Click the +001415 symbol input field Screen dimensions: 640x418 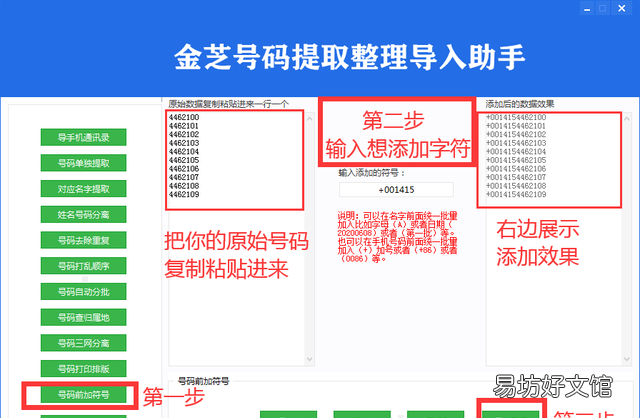tap(396, 190)
